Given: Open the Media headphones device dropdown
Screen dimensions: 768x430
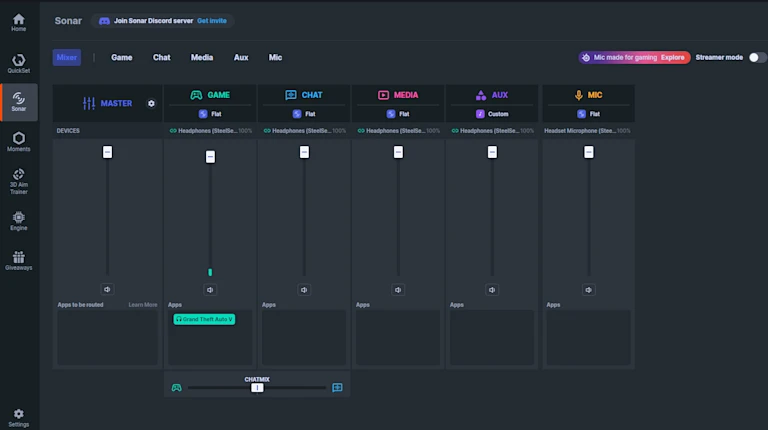Looking at the screenshot, I should [x=398, y=131].
